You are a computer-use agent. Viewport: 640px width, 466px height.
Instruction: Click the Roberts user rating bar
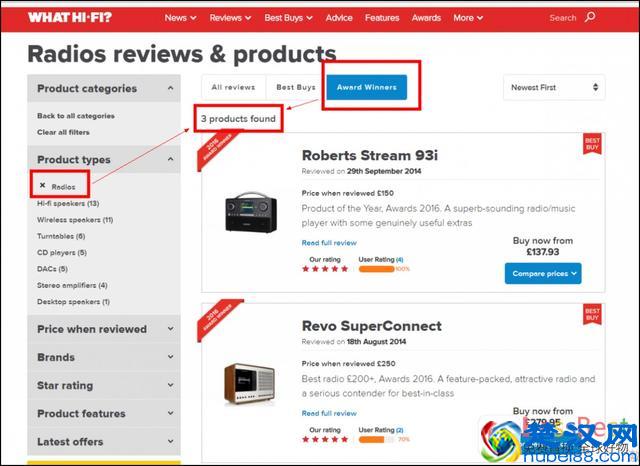(377, 268)
